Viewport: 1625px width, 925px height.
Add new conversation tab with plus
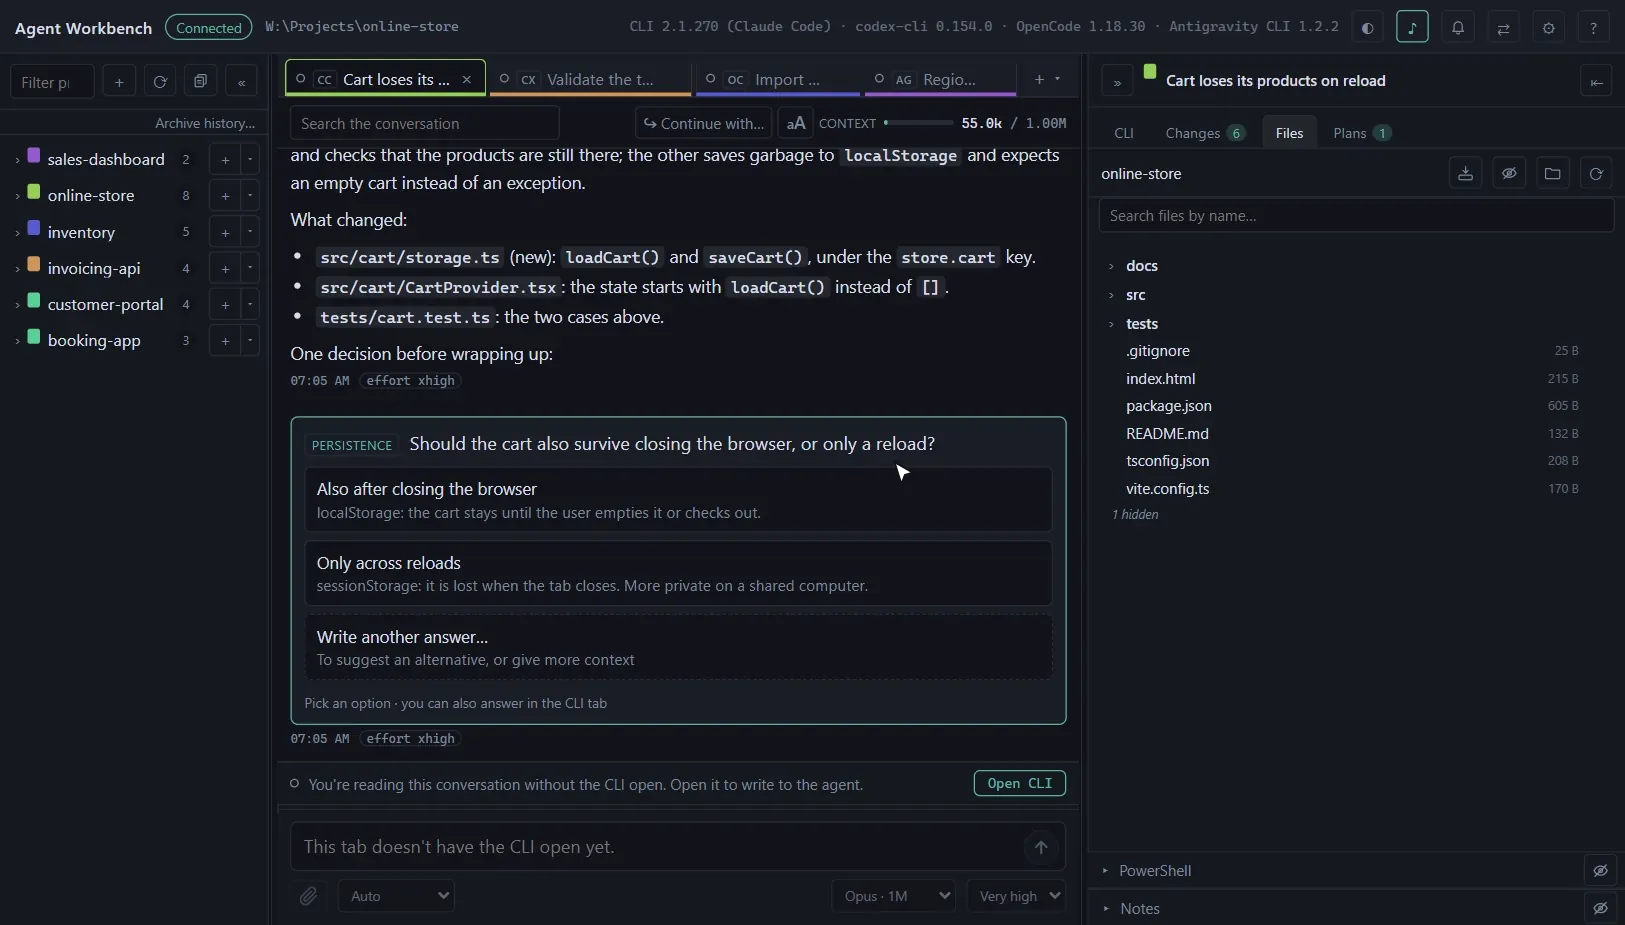coord(1039,79)
